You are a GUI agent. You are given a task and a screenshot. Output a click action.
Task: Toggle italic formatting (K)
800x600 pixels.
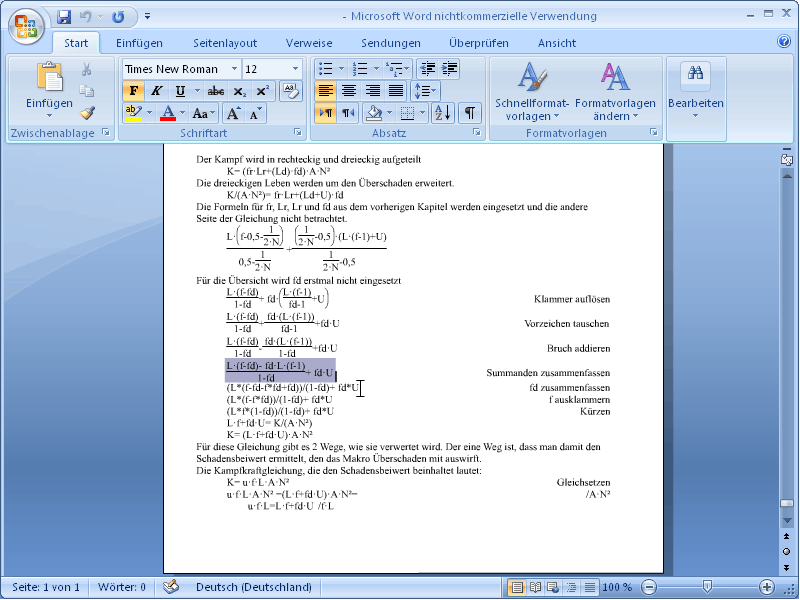coord(156,91)
